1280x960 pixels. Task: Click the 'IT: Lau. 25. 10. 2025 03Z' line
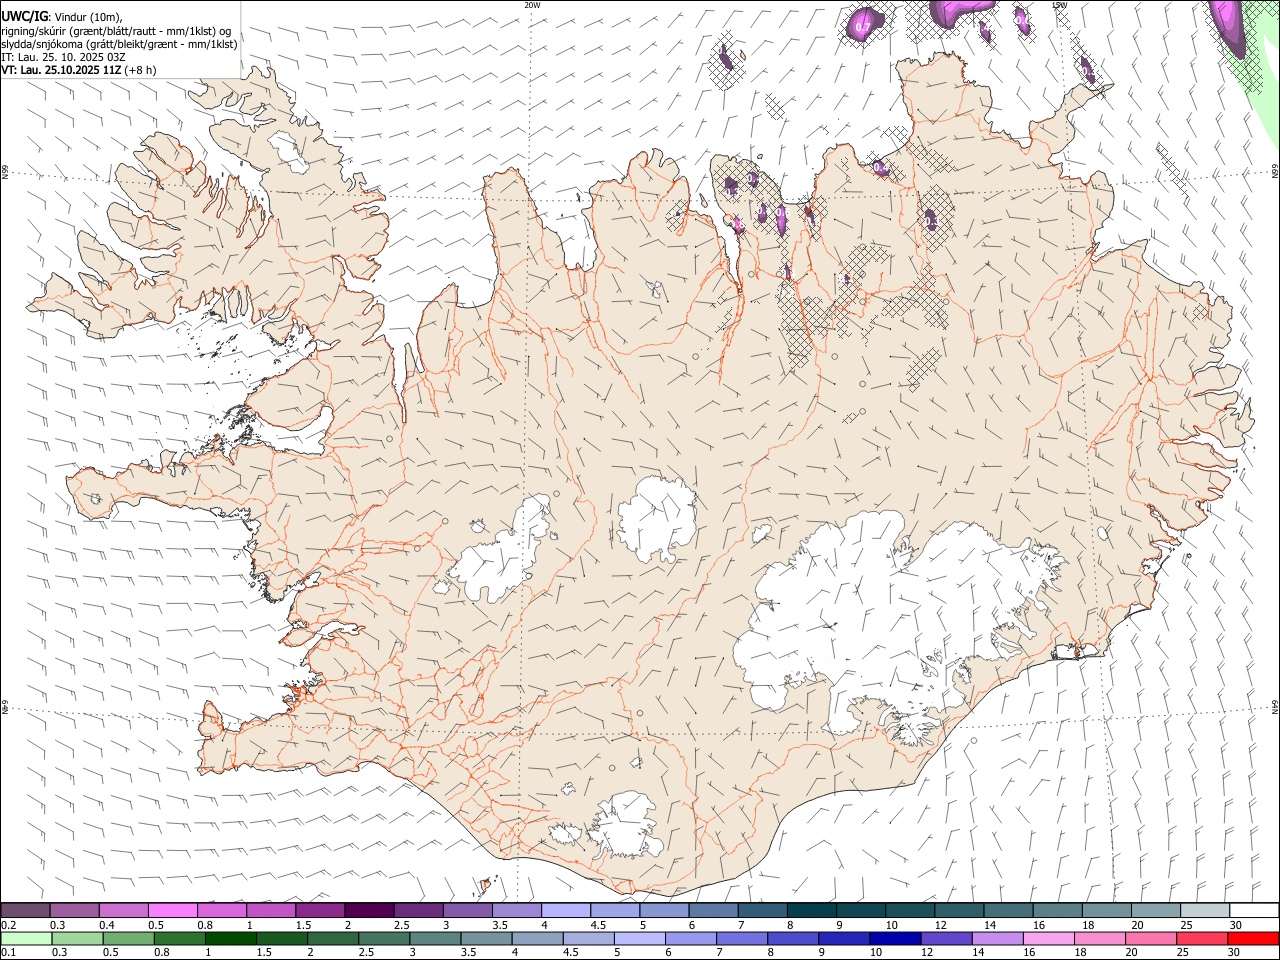[x=63, y=57]
